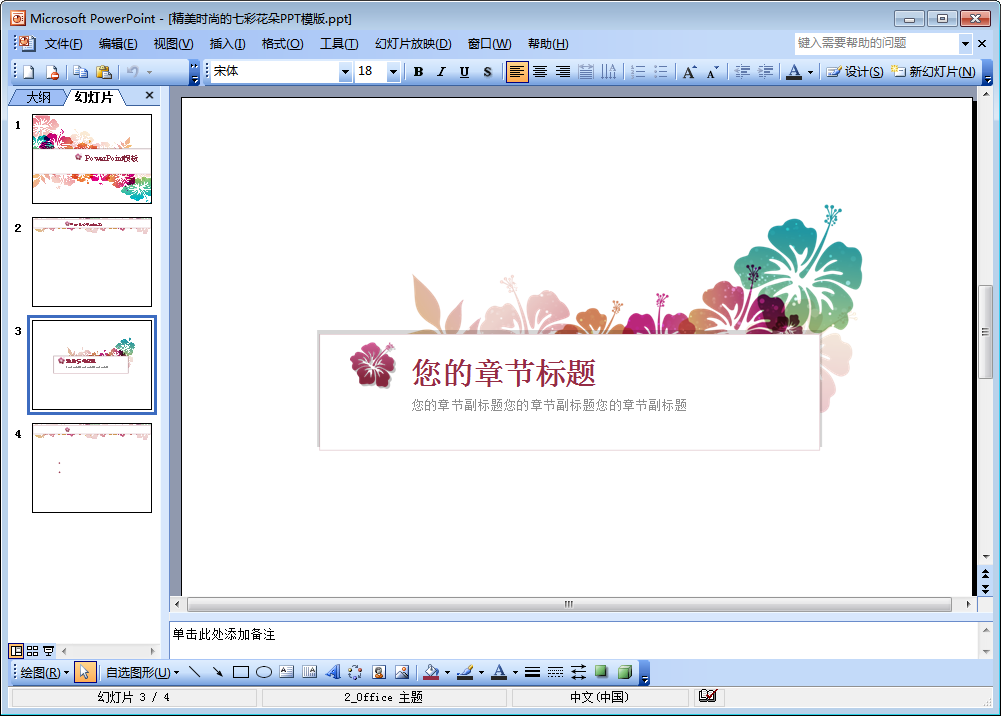Select slide 4 thumbnail in the panel

click(x=91, y=467)
